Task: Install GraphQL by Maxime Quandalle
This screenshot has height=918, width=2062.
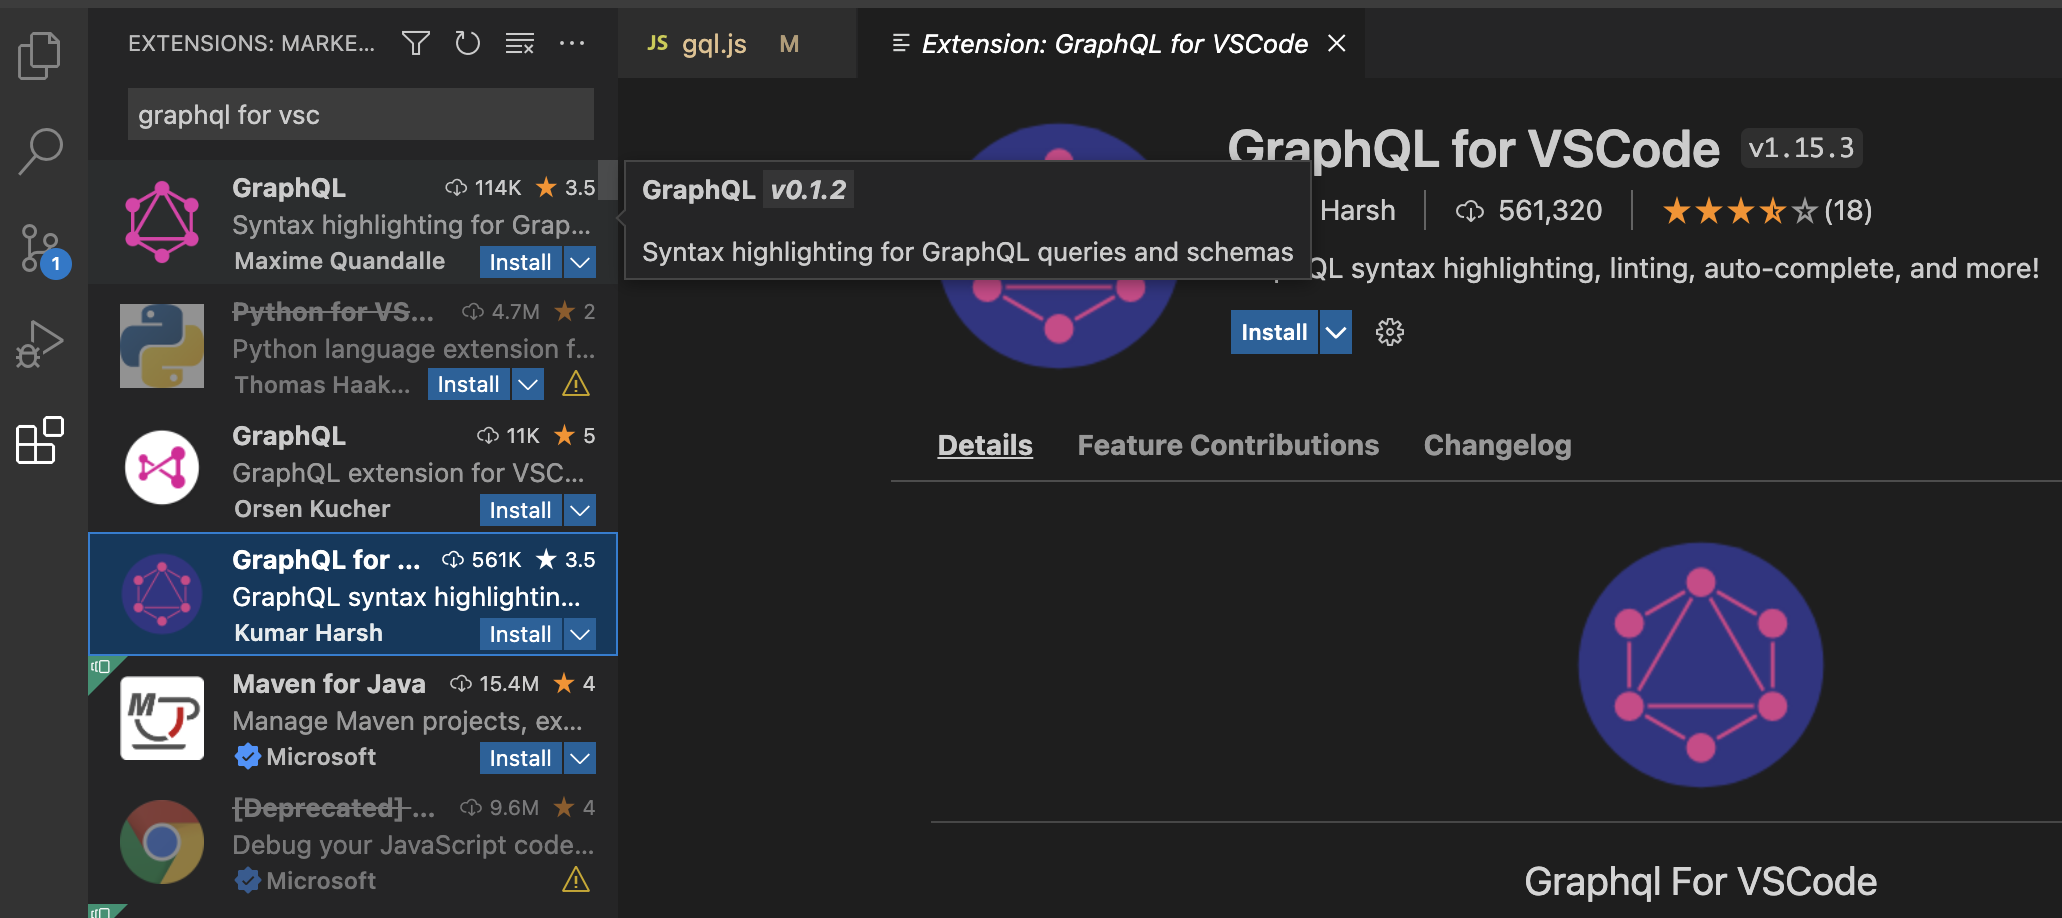Action: (x=520, y=262)
